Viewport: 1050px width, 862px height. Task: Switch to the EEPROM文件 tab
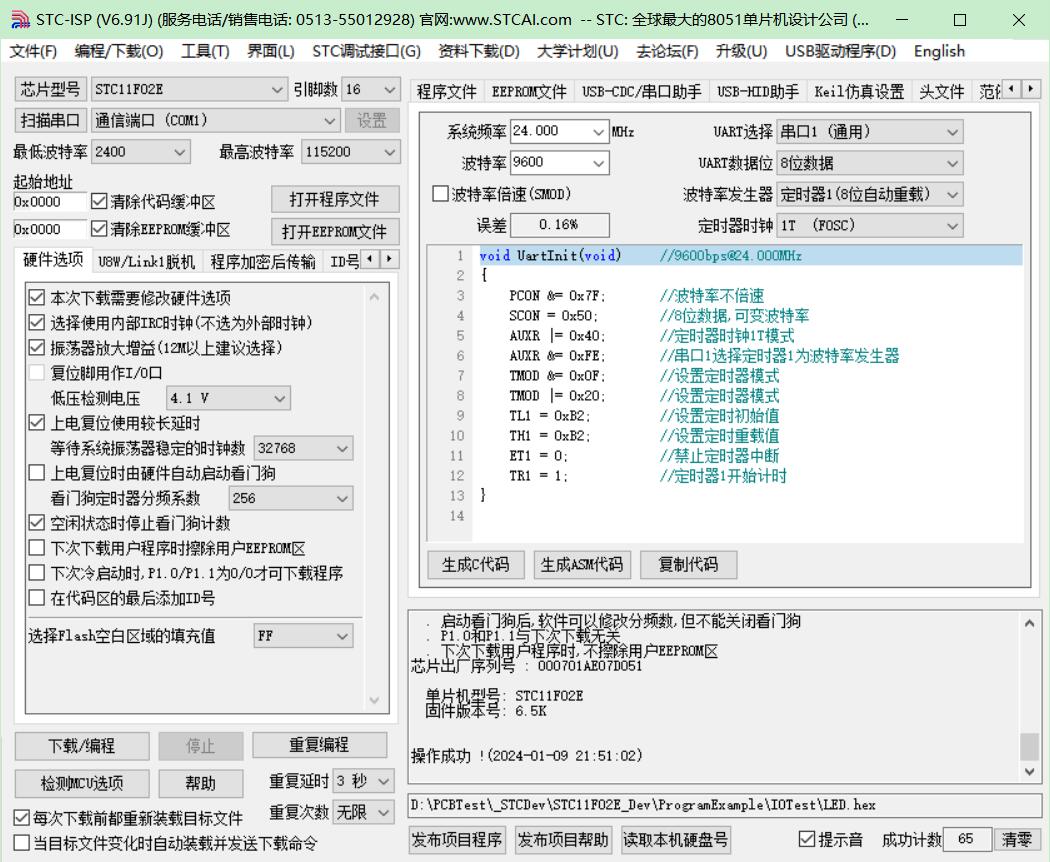coord(529,91)
